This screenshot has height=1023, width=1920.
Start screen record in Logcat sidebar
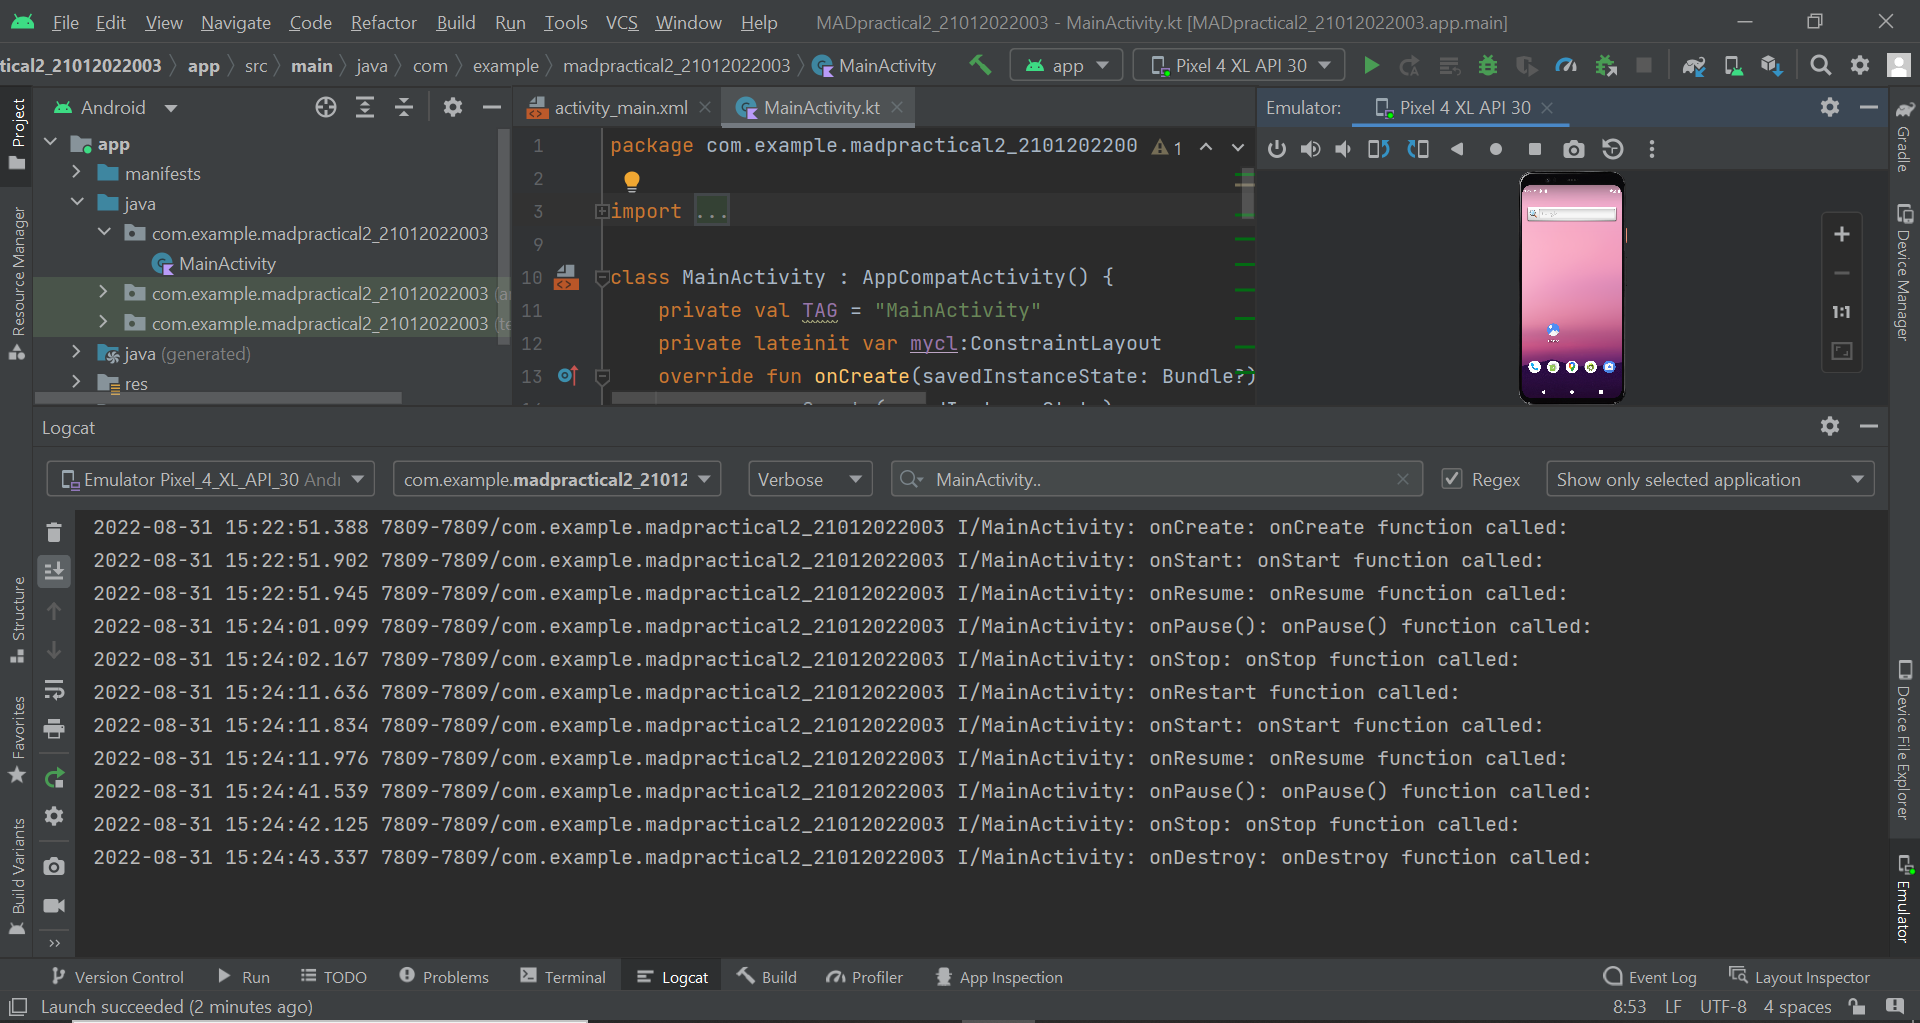pos(54,906)
